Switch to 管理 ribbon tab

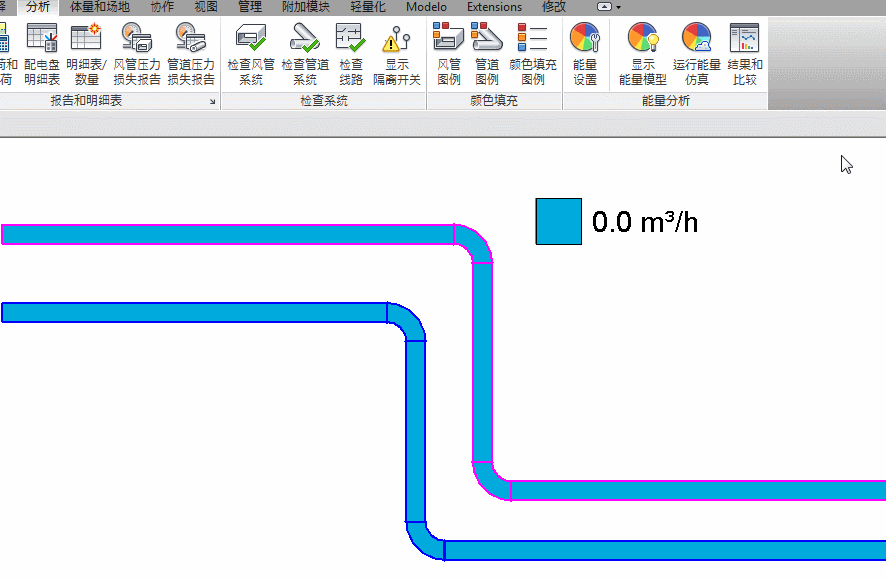tap(250, 7)
